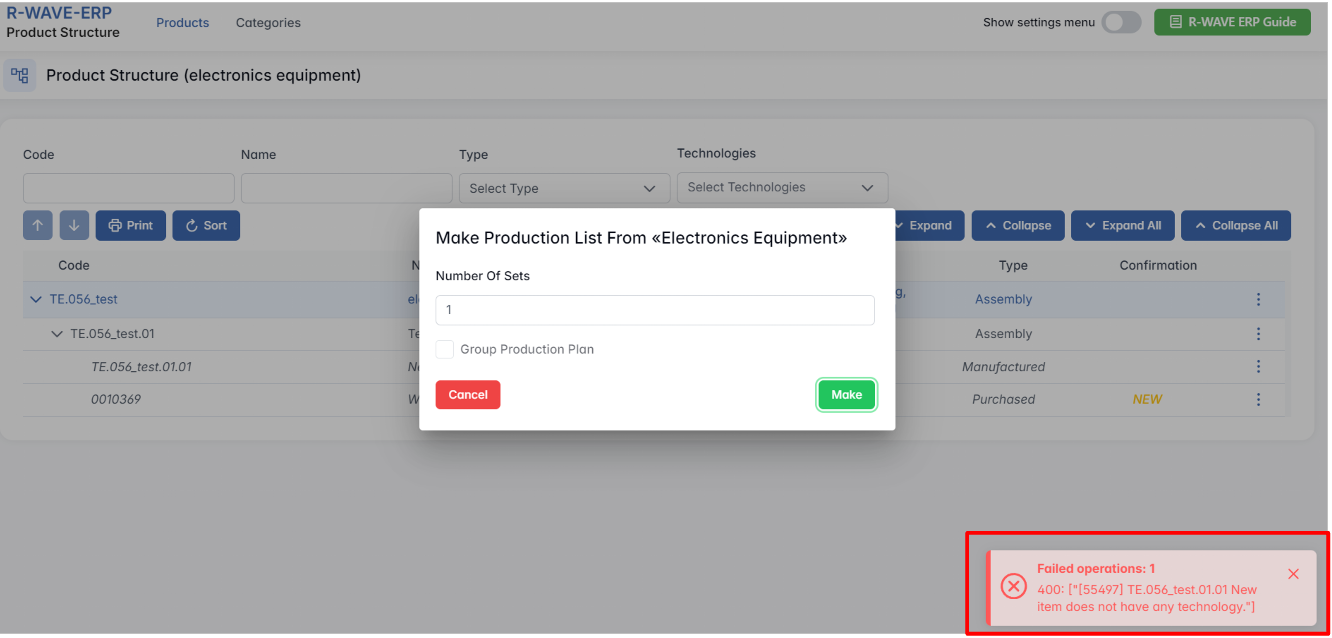Toggle the Show settings menu switch
The image size is (1332, 638).
pyautogui.click(x=1121, y=22)
